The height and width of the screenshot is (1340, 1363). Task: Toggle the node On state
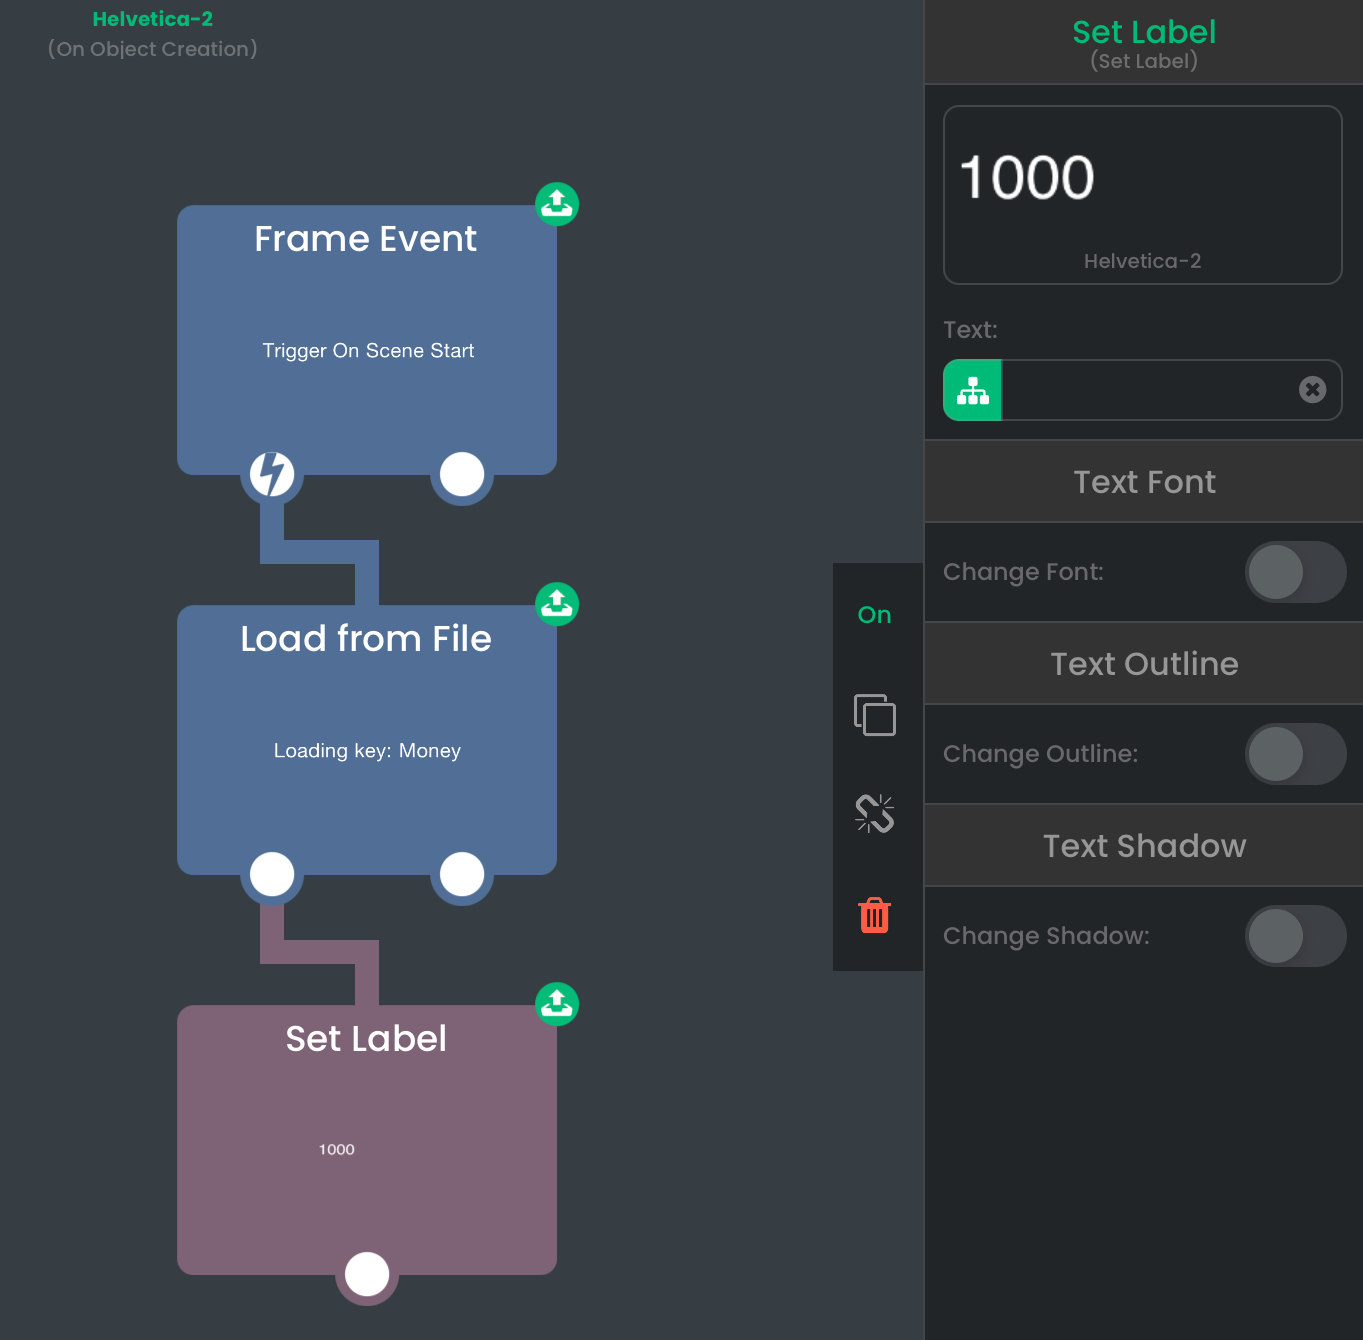(x=875, y=615)
